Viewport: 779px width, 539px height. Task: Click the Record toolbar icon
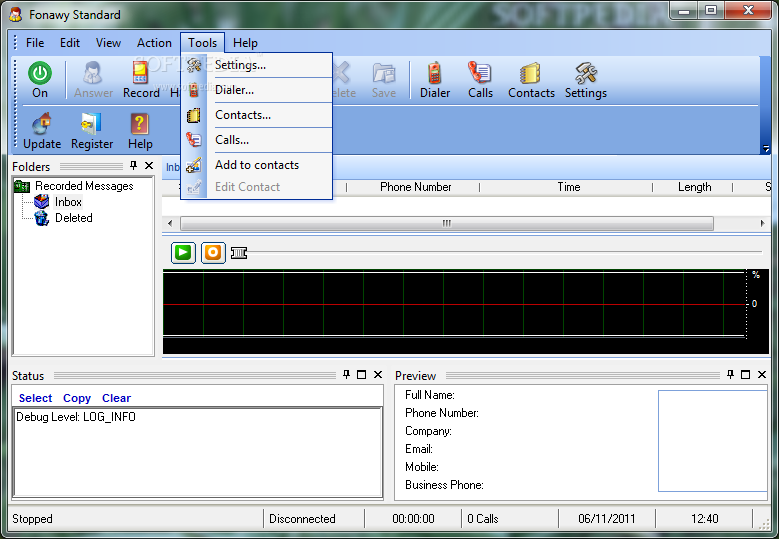(x=141, y=79)
